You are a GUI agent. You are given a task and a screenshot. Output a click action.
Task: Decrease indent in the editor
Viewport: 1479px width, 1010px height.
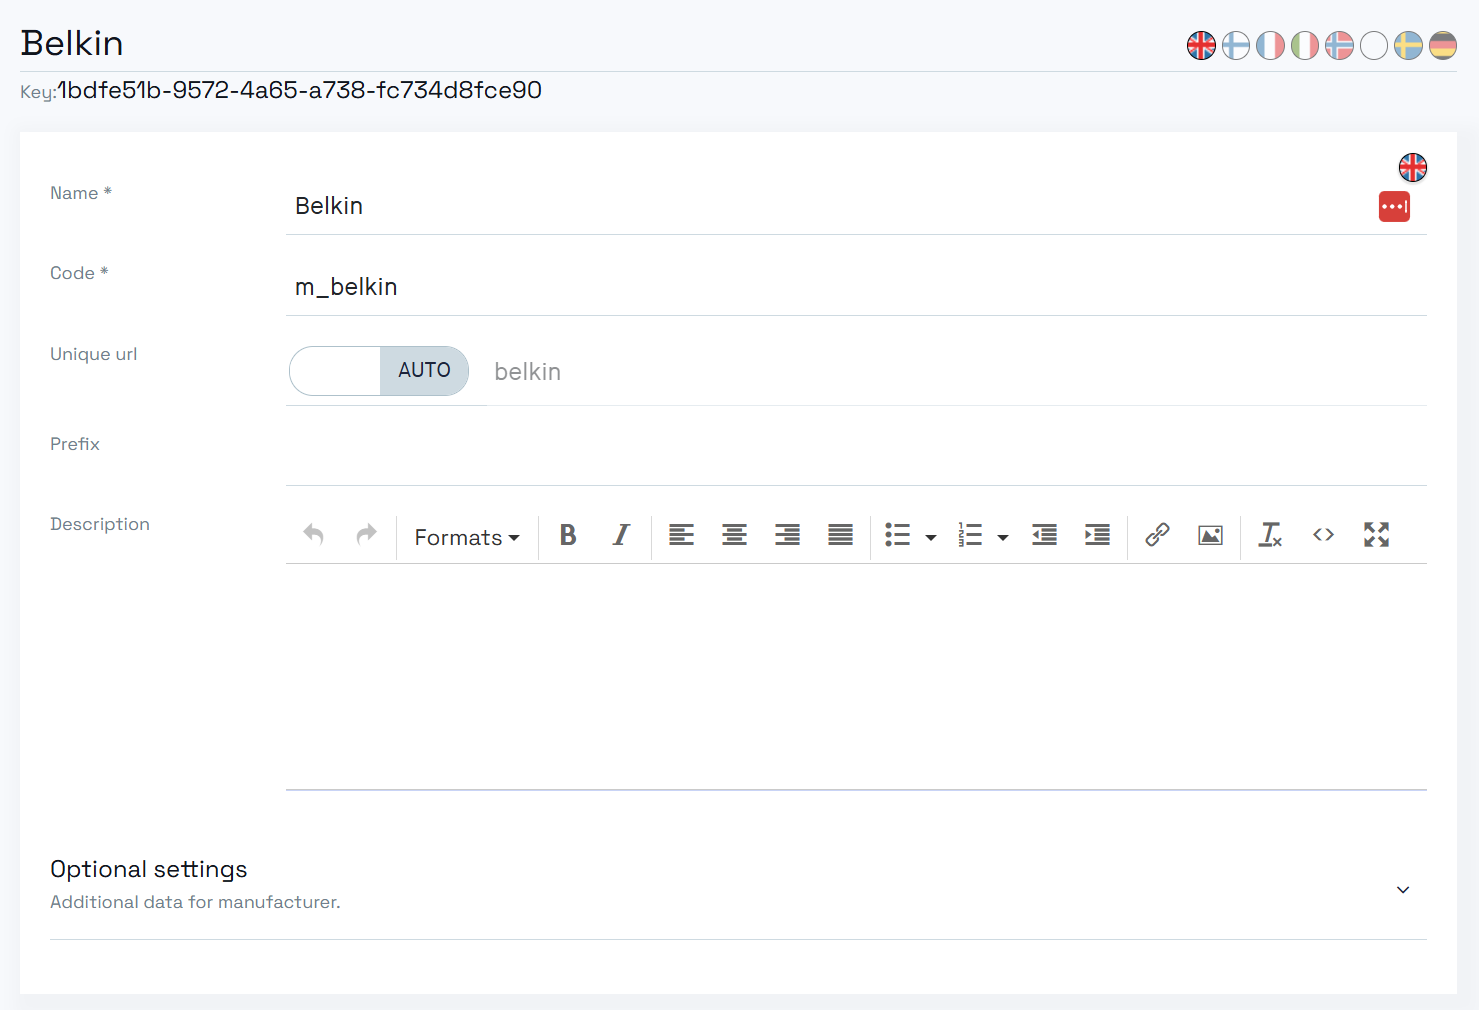[1044, 535]
